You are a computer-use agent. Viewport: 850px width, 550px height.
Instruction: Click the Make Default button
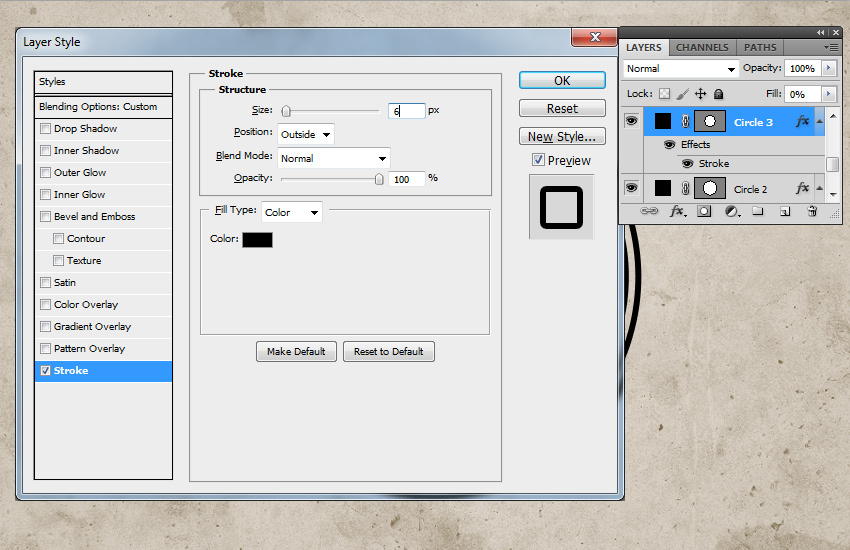tap(296, 352)
